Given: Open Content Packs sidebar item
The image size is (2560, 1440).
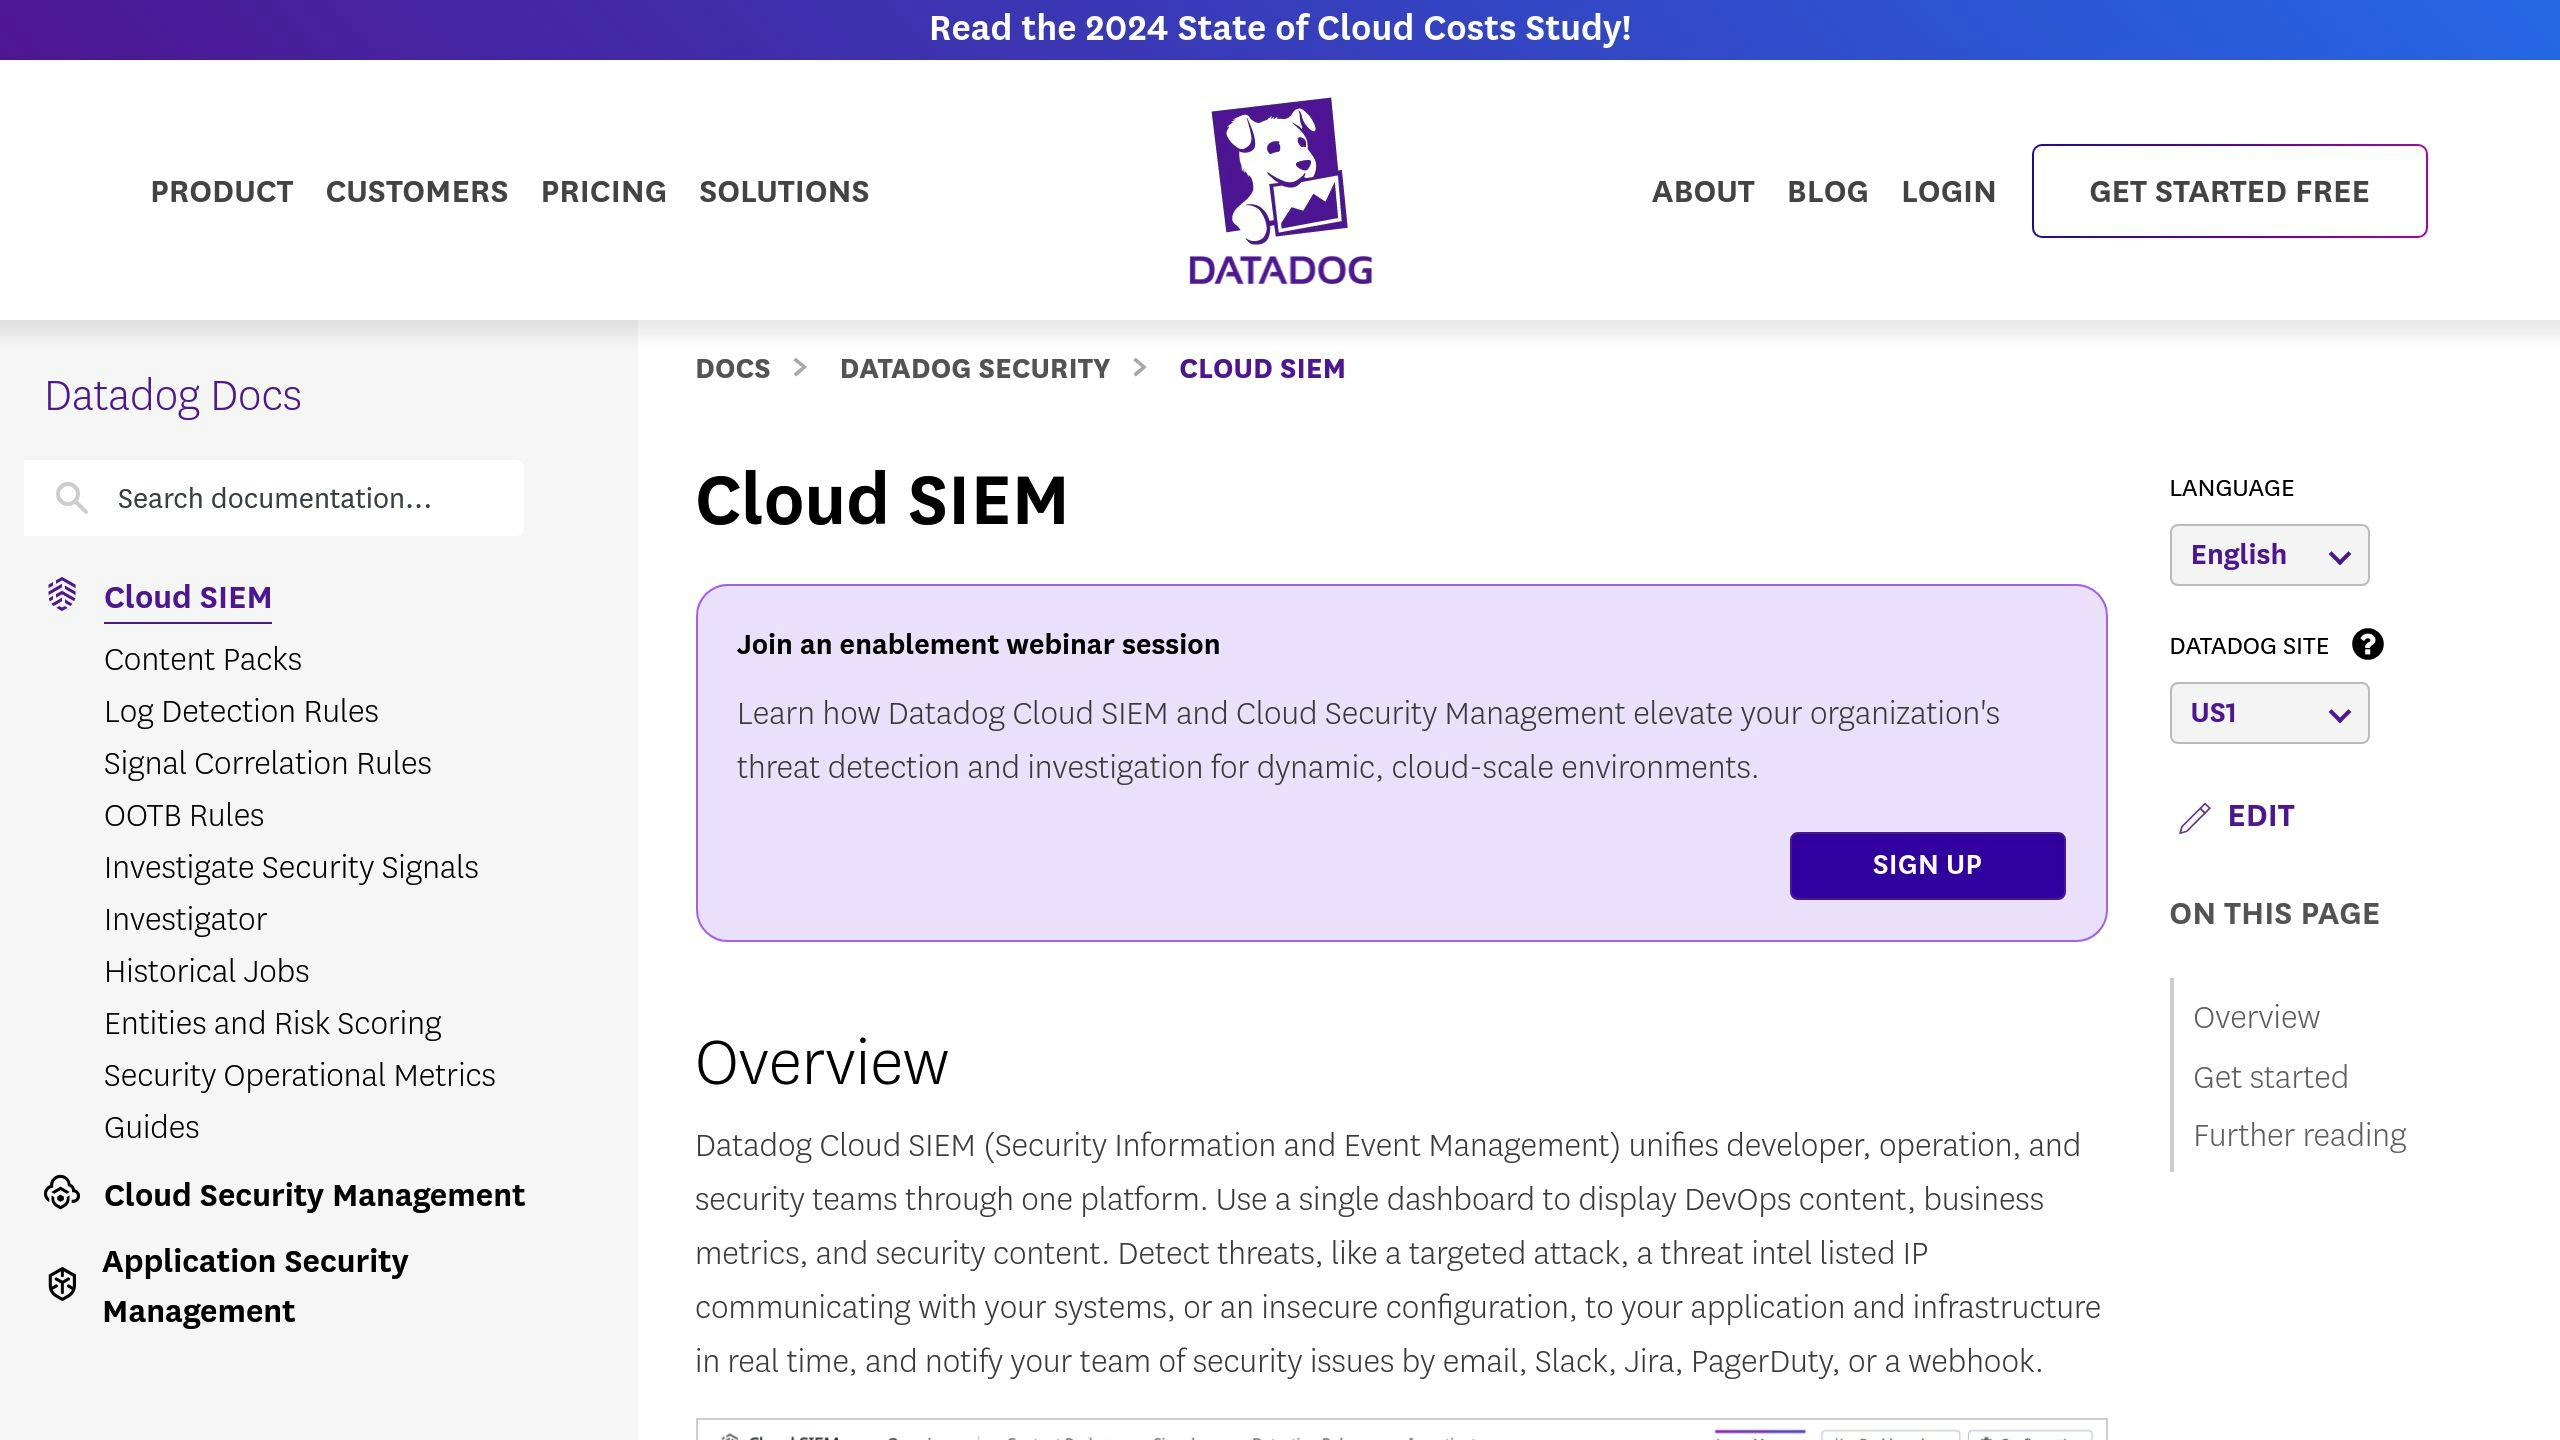Looking at the screenshot, I should pos(203,659).
